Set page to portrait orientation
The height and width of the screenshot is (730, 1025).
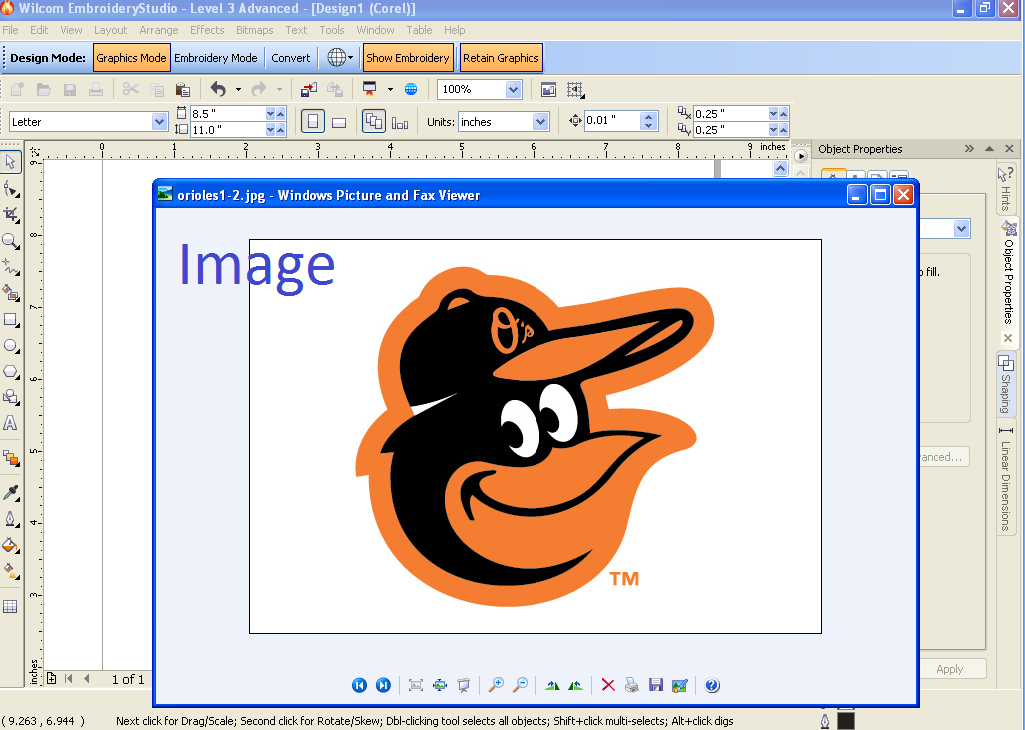point(312,122)
